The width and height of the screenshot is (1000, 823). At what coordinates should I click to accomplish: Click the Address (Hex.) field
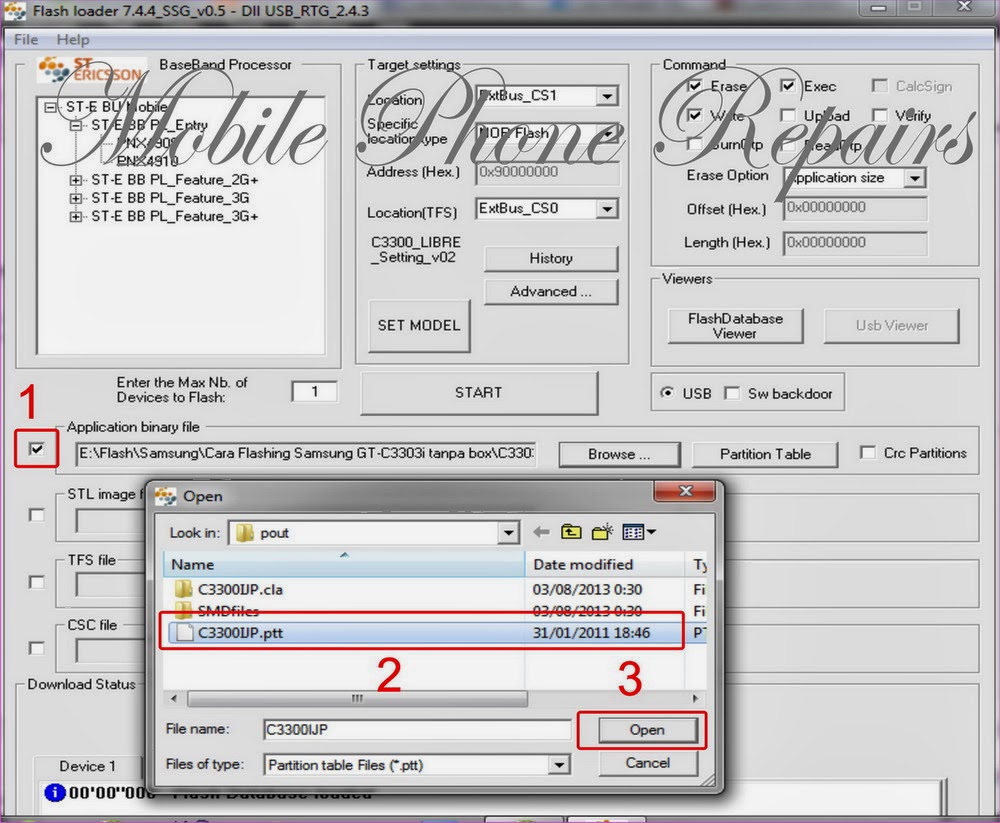coord(548,172)
